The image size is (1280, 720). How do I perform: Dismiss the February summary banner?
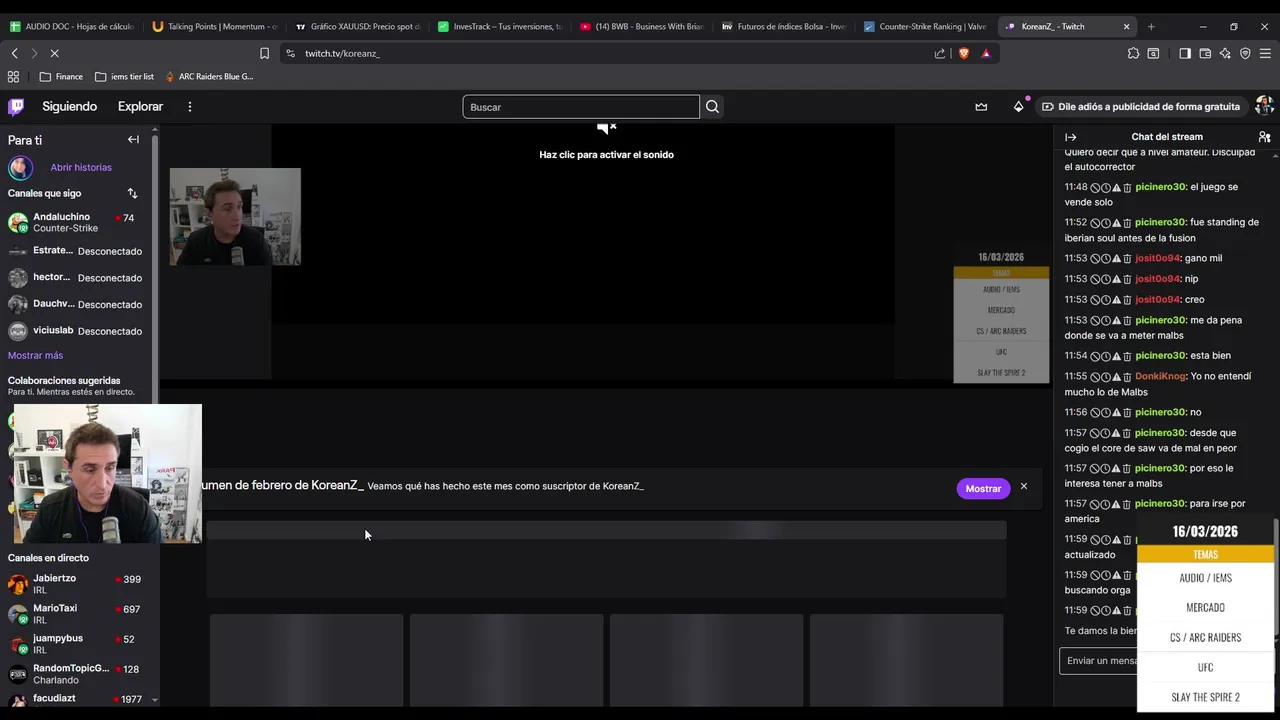tap(1023, 487)
